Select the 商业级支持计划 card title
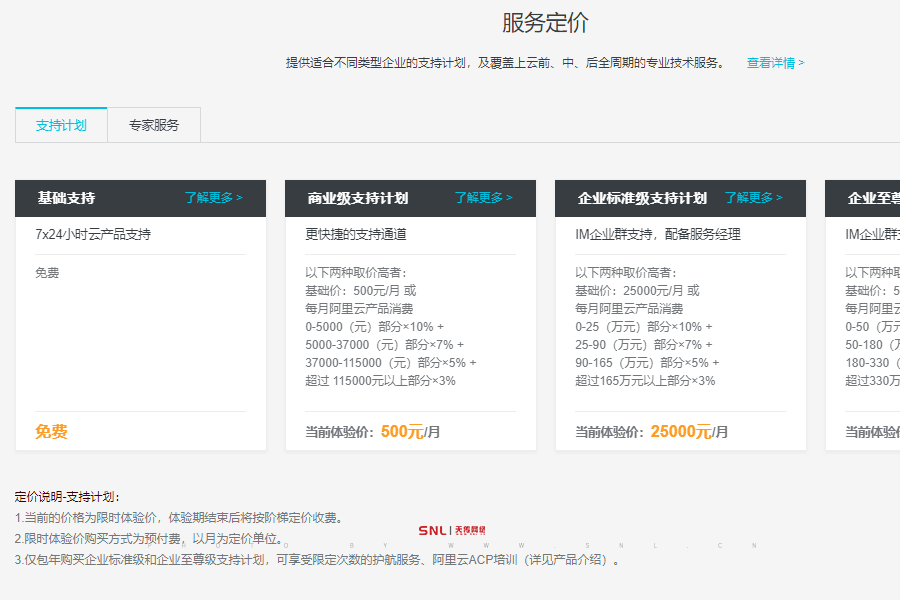The width and height of the screenshot is (900, 600). [x=358, y=198]
